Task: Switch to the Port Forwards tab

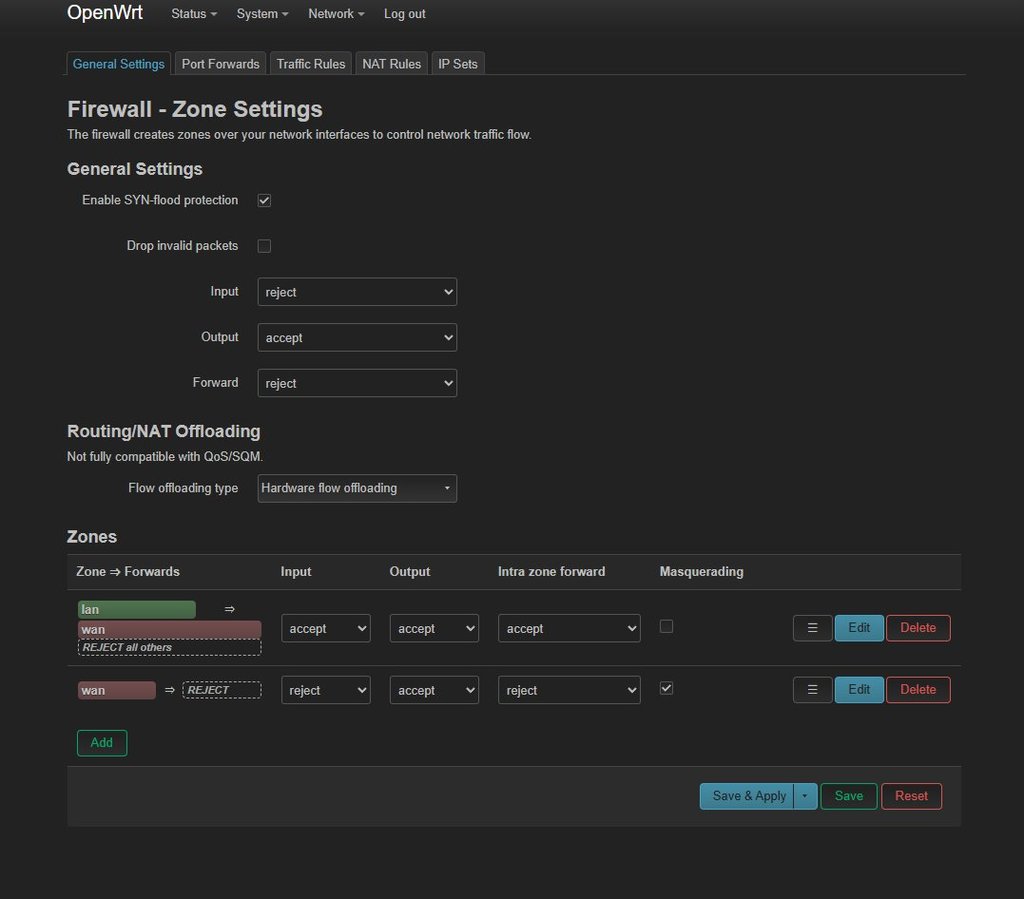Action: tap(220, 64)
